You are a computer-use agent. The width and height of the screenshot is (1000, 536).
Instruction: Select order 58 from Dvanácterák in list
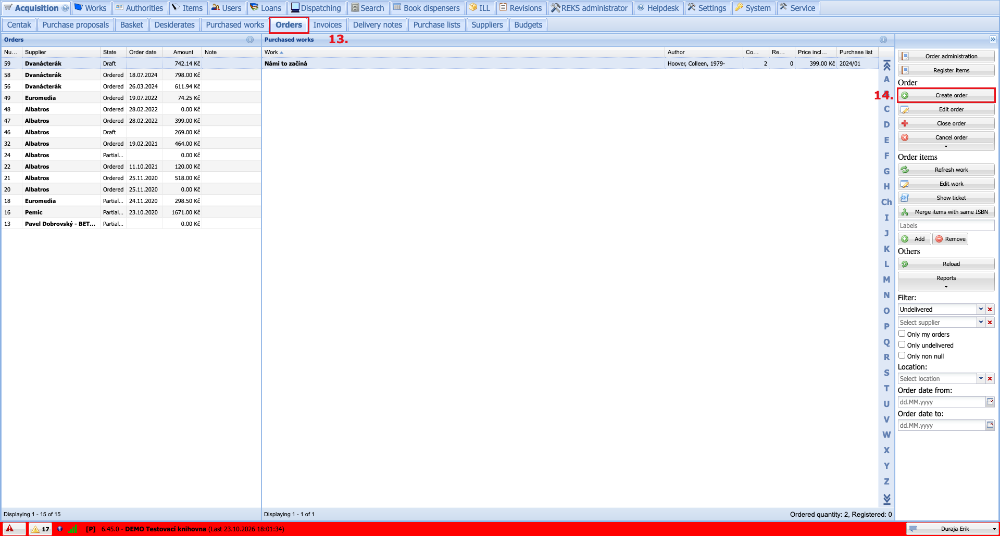pos(131,75)
